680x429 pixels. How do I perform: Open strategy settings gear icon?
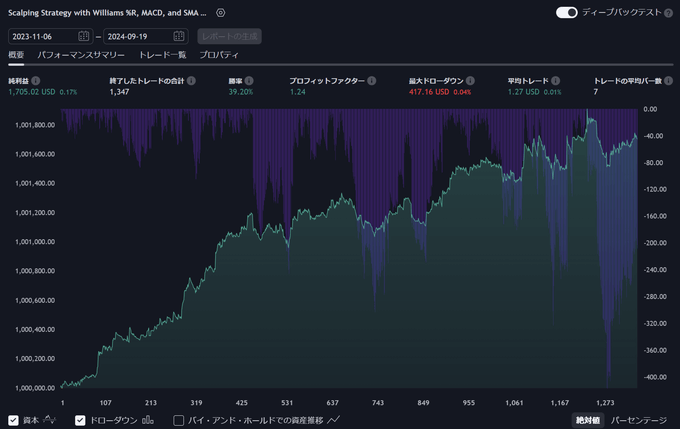tap(220, 13)
